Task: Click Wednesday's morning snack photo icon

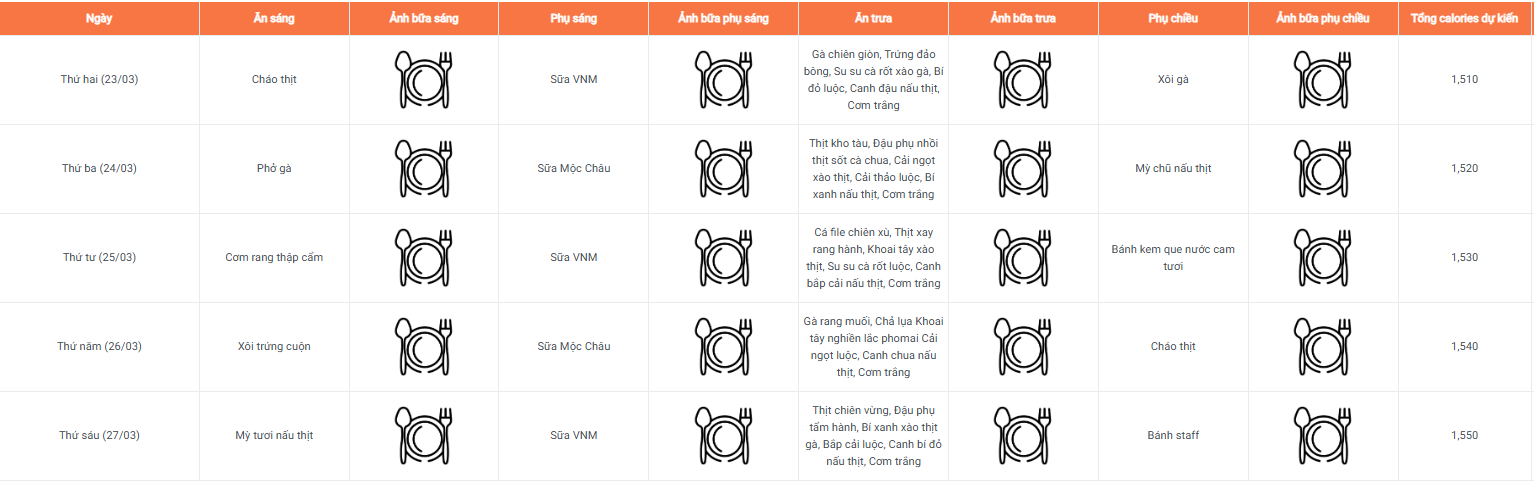Action: 723,257
